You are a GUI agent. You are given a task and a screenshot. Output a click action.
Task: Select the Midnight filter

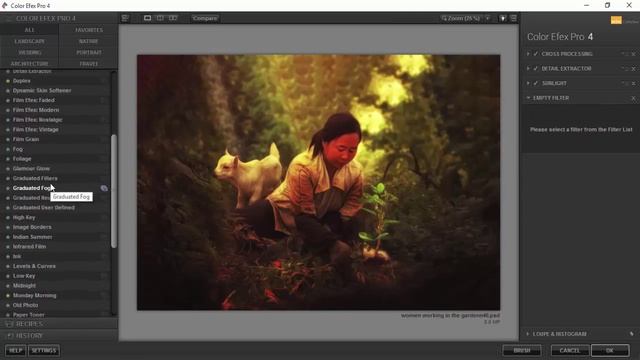24,286
